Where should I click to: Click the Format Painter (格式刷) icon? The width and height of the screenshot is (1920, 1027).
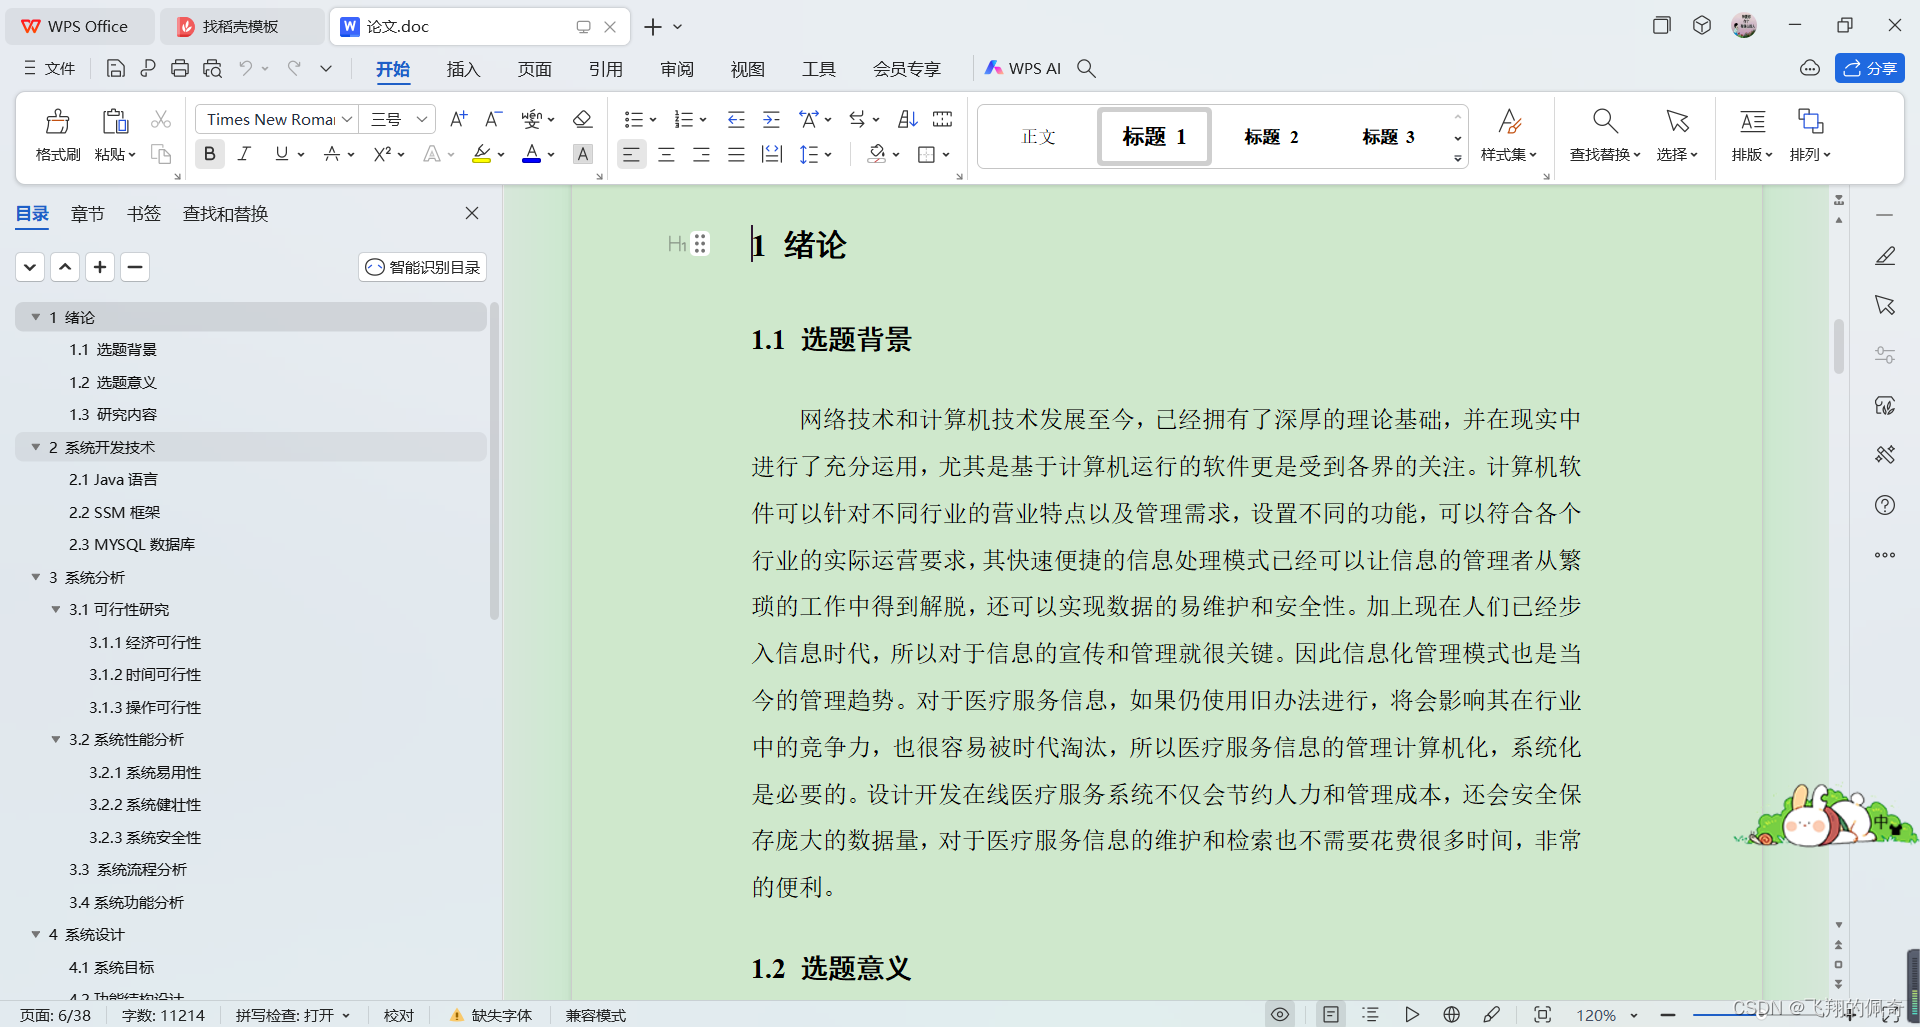pos(58,122)
